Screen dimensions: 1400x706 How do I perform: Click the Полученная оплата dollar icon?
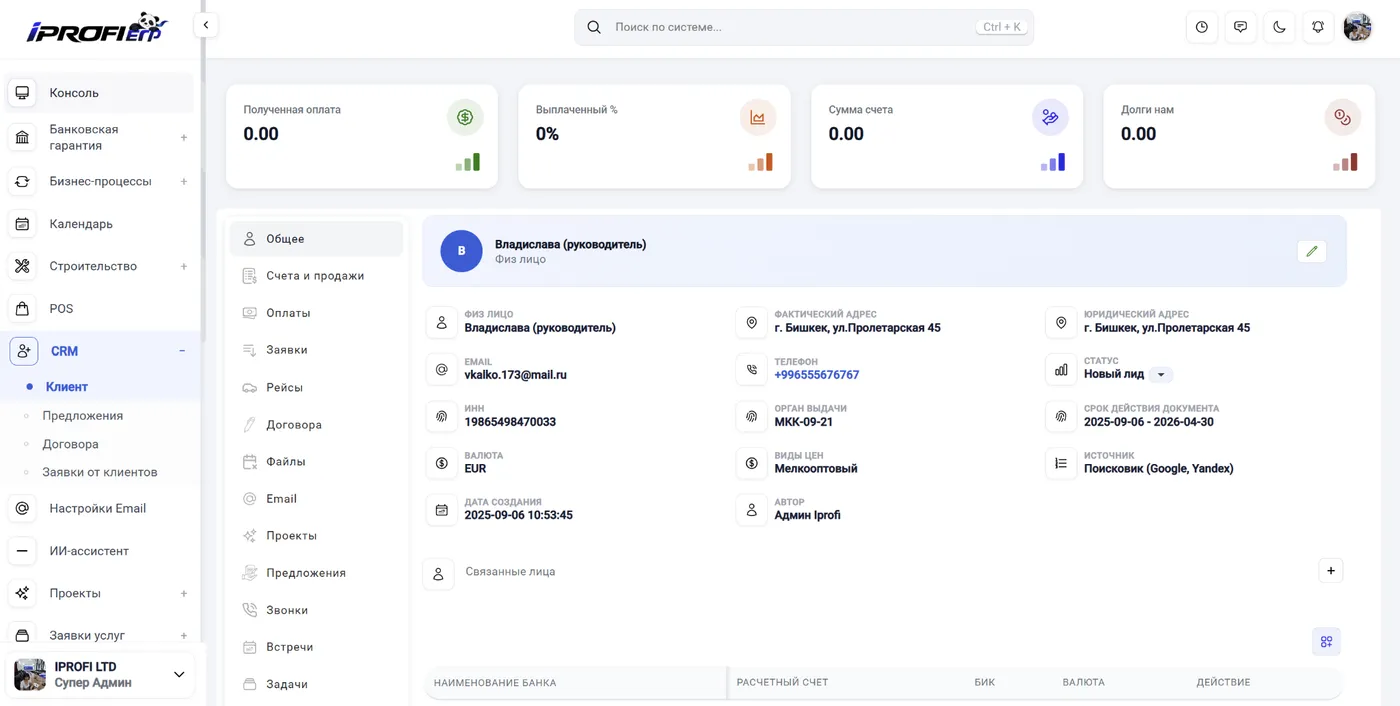click(465, 117)
